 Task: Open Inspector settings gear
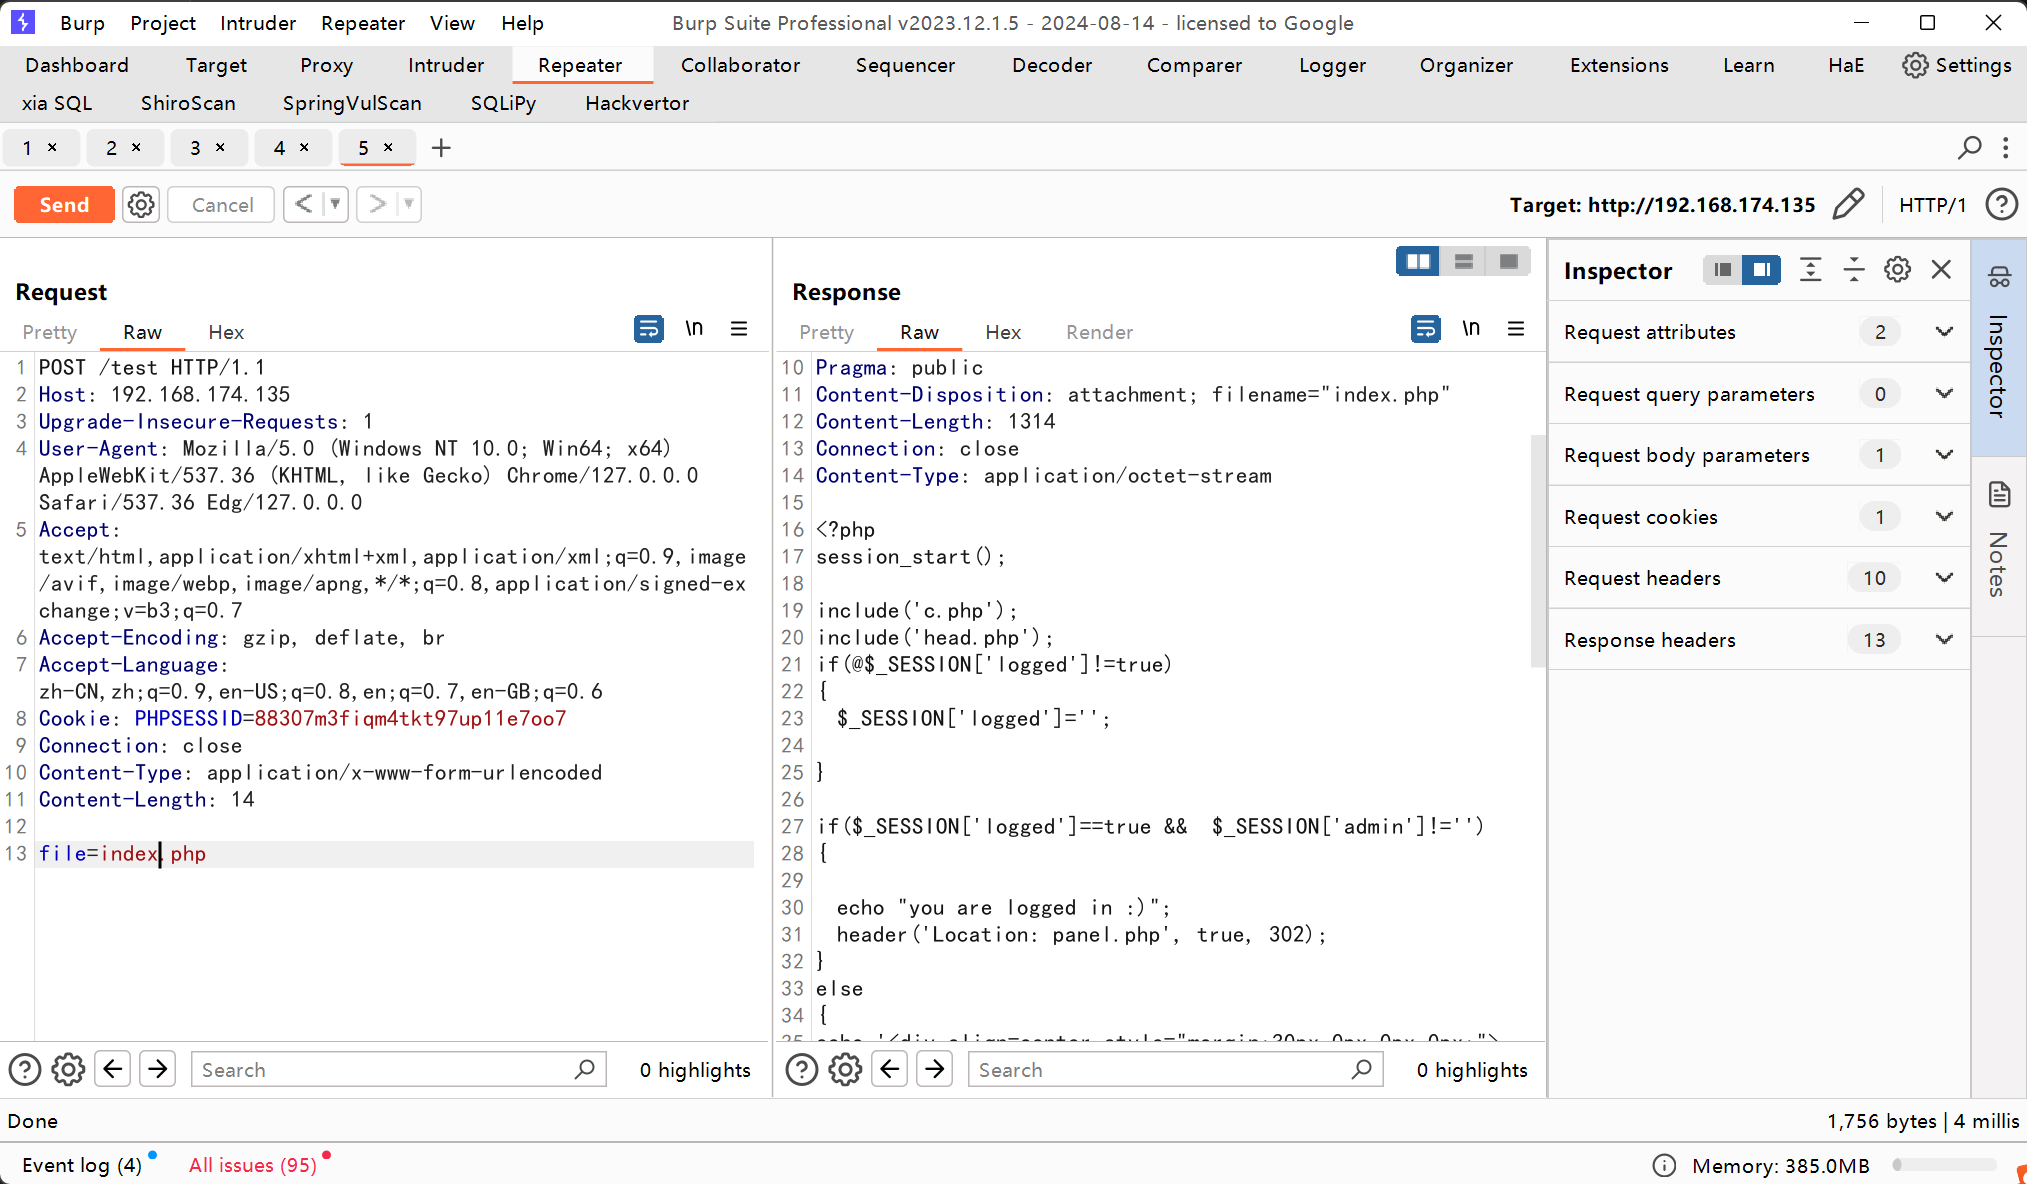pyautogui.click(x=1897, y=269)
